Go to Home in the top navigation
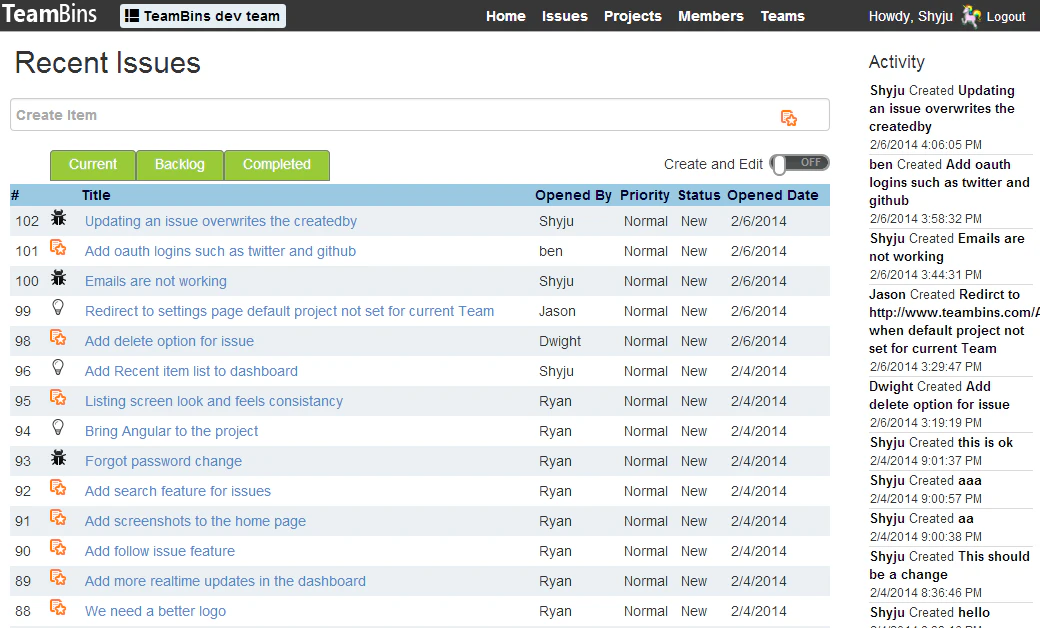This screenshot has width=1040, height=628. click(x=505, y=16)
